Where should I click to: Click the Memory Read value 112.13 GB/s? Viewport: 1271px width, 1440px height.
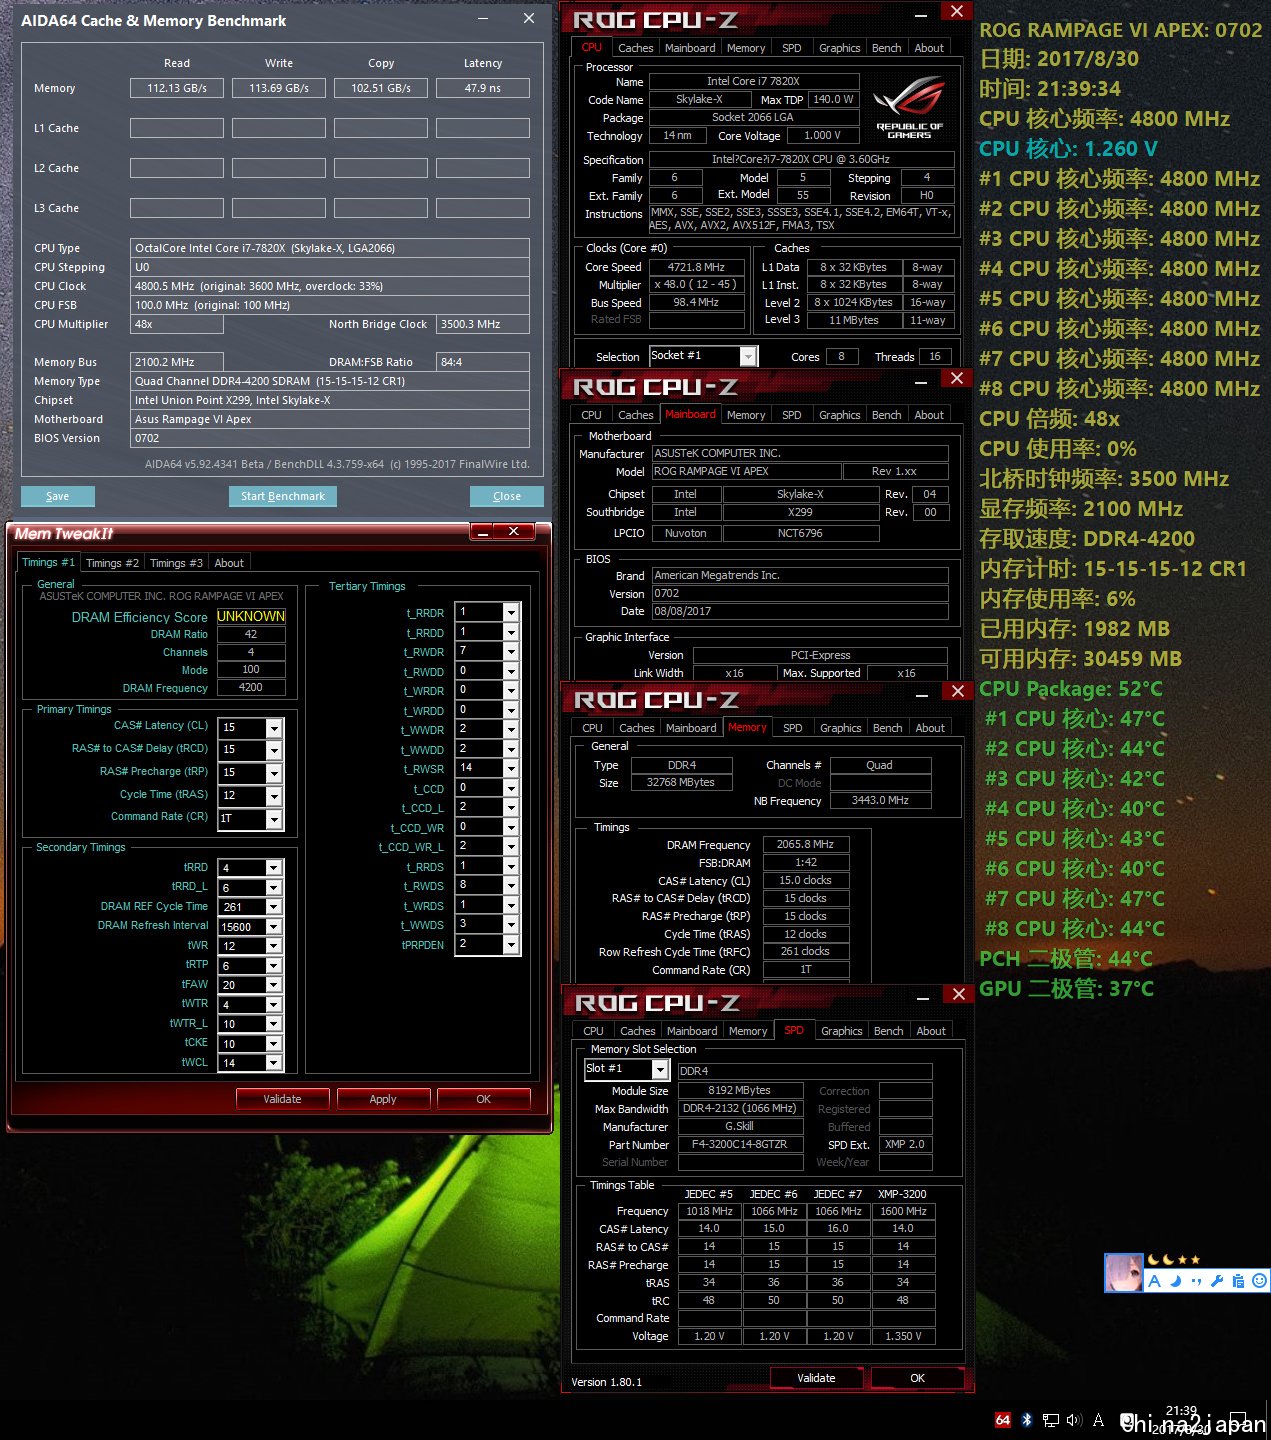pyautogui.click(x=177, y=88)
